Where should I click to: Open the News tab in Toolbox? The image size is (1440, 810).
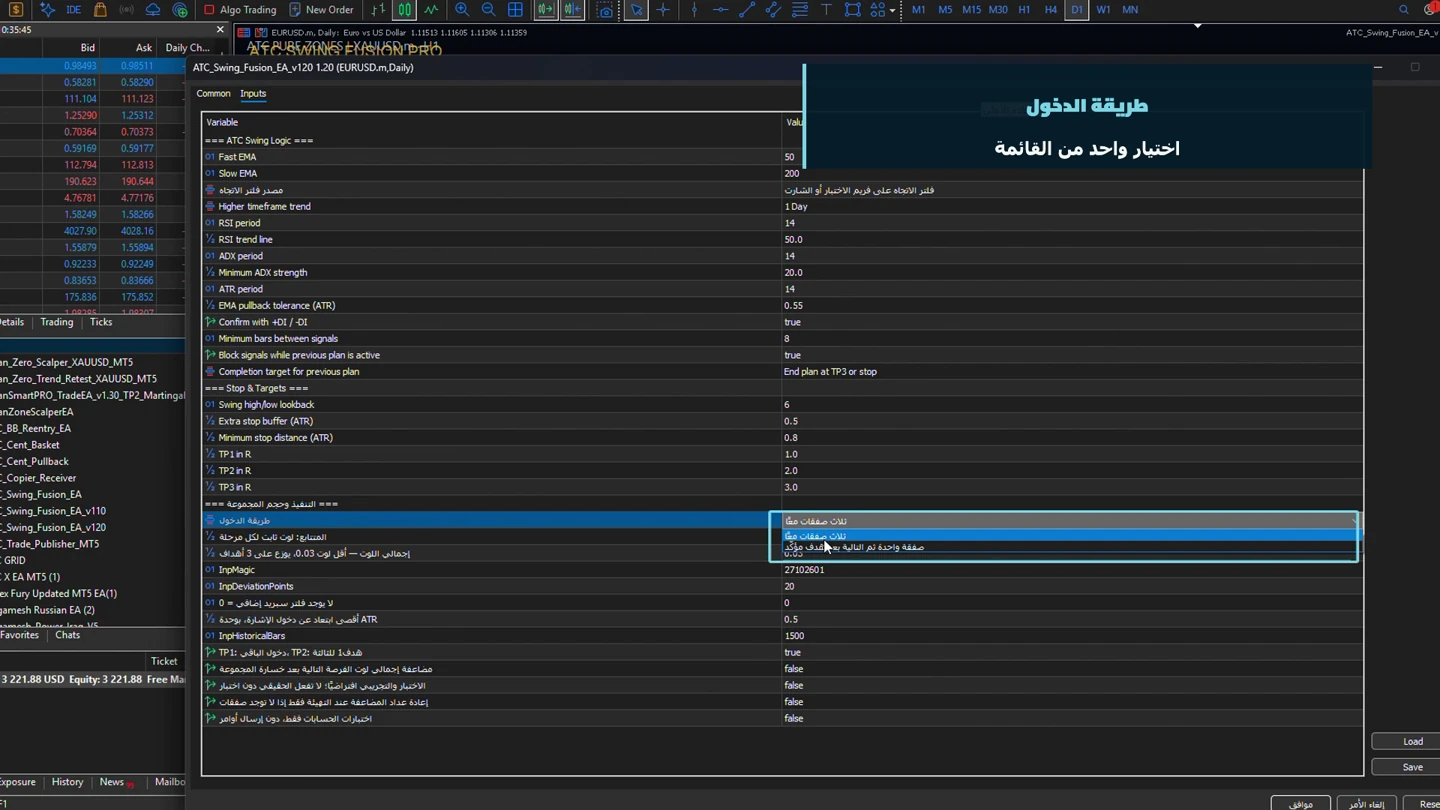coord(112,782)
